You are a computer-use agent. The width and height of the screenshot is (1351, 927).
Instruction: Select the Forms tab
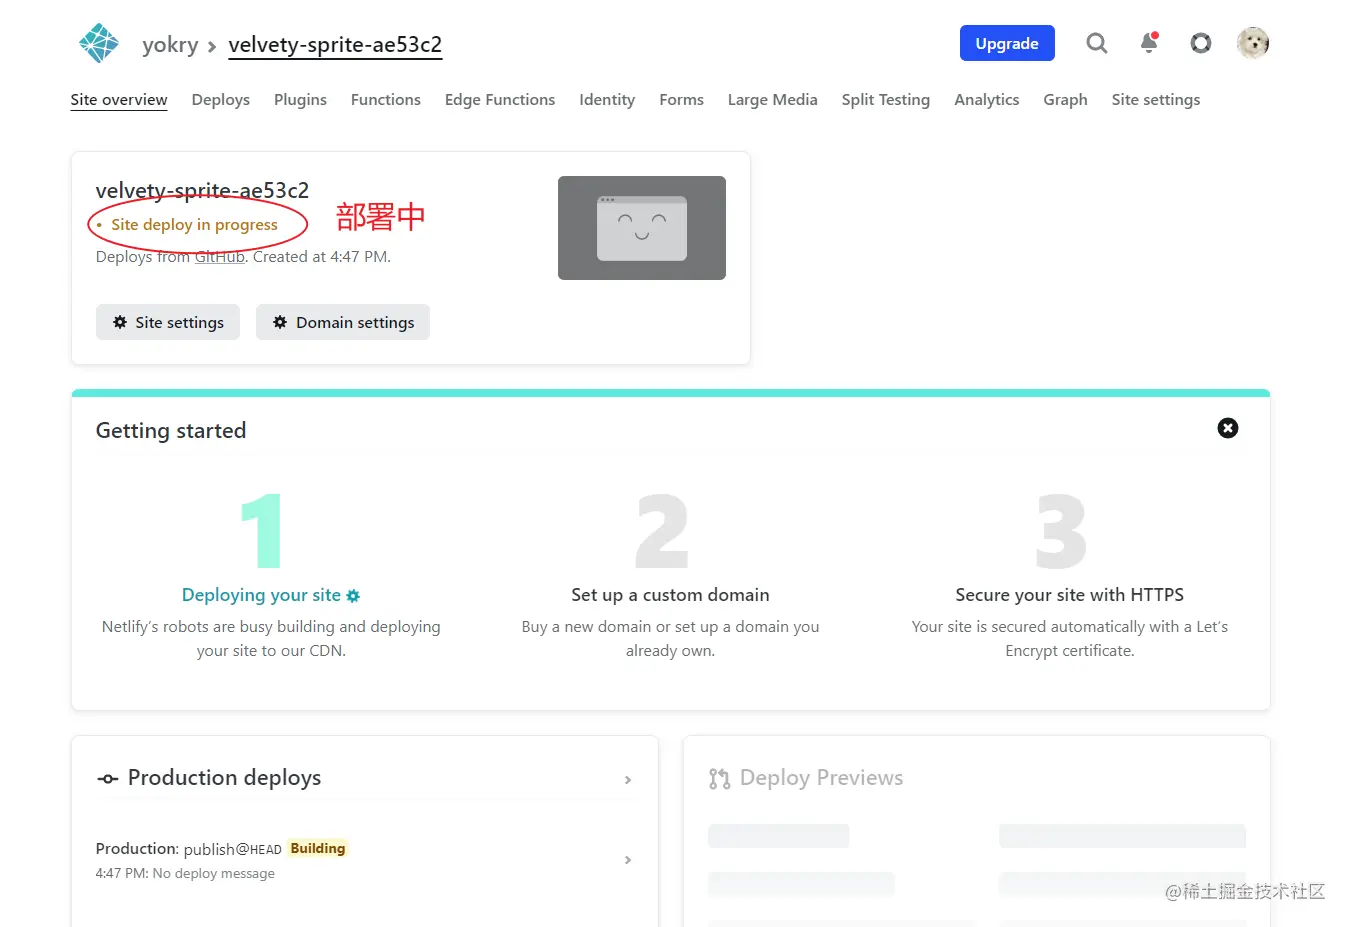(x=682, y=100)
